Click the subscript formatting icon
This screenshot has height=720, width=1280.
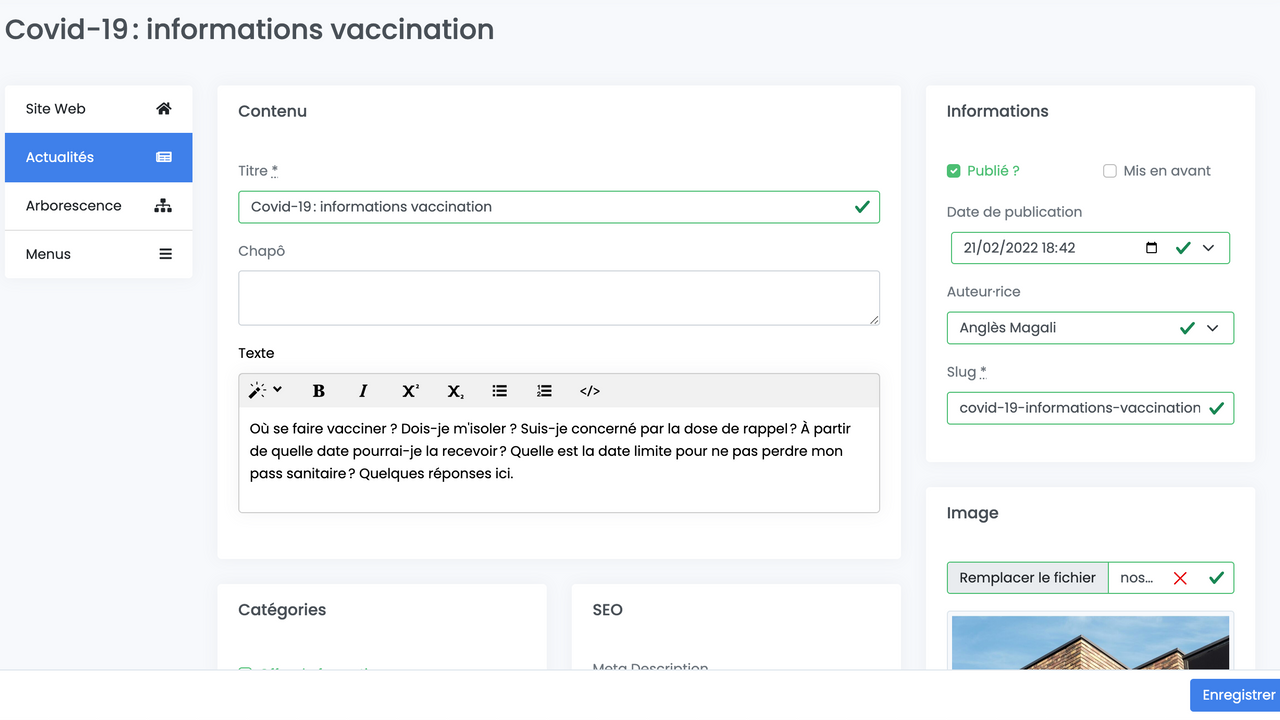coord(455,391)
